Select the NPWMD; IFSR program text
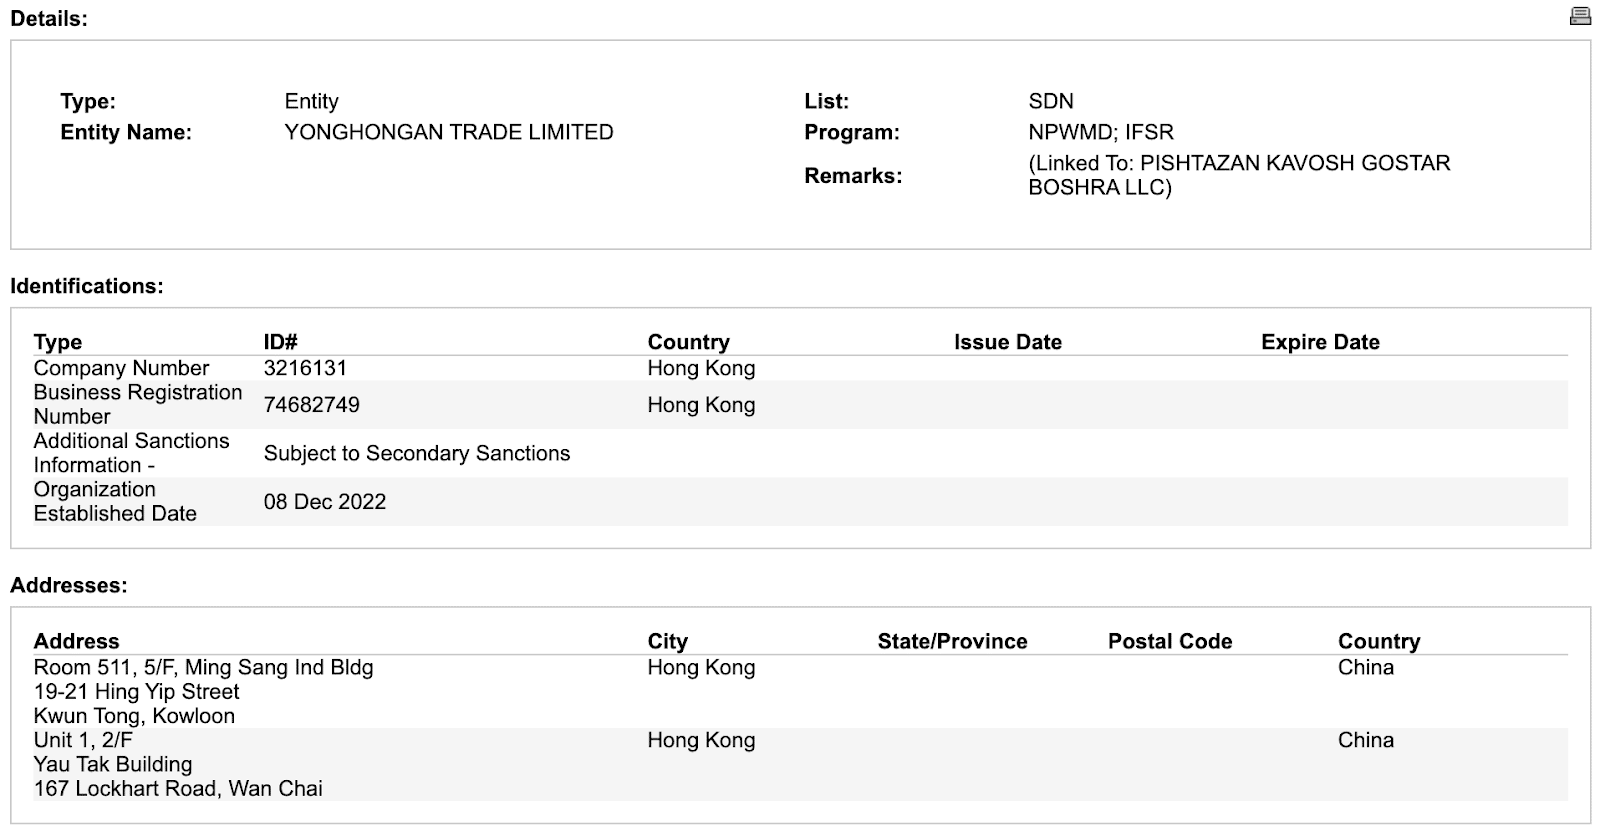1600x831 pixels. pos(1098,131)
